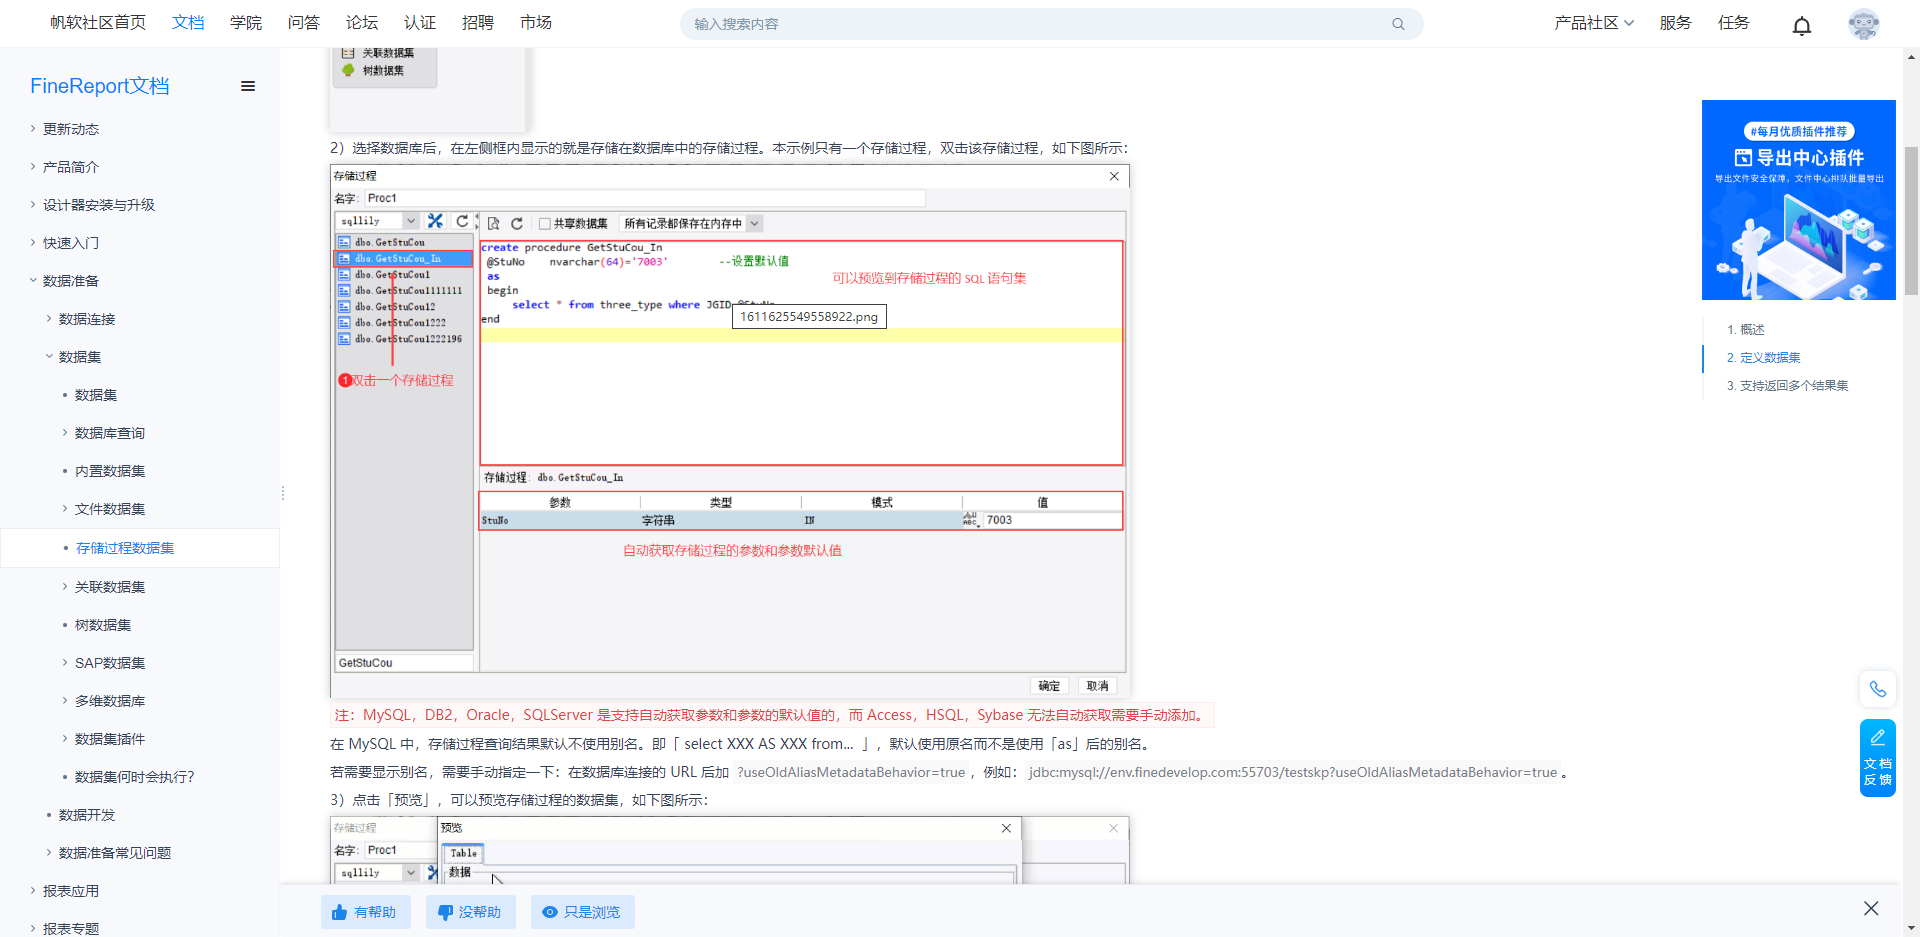Jump to outline item 1. 概述

(1746, 329)
